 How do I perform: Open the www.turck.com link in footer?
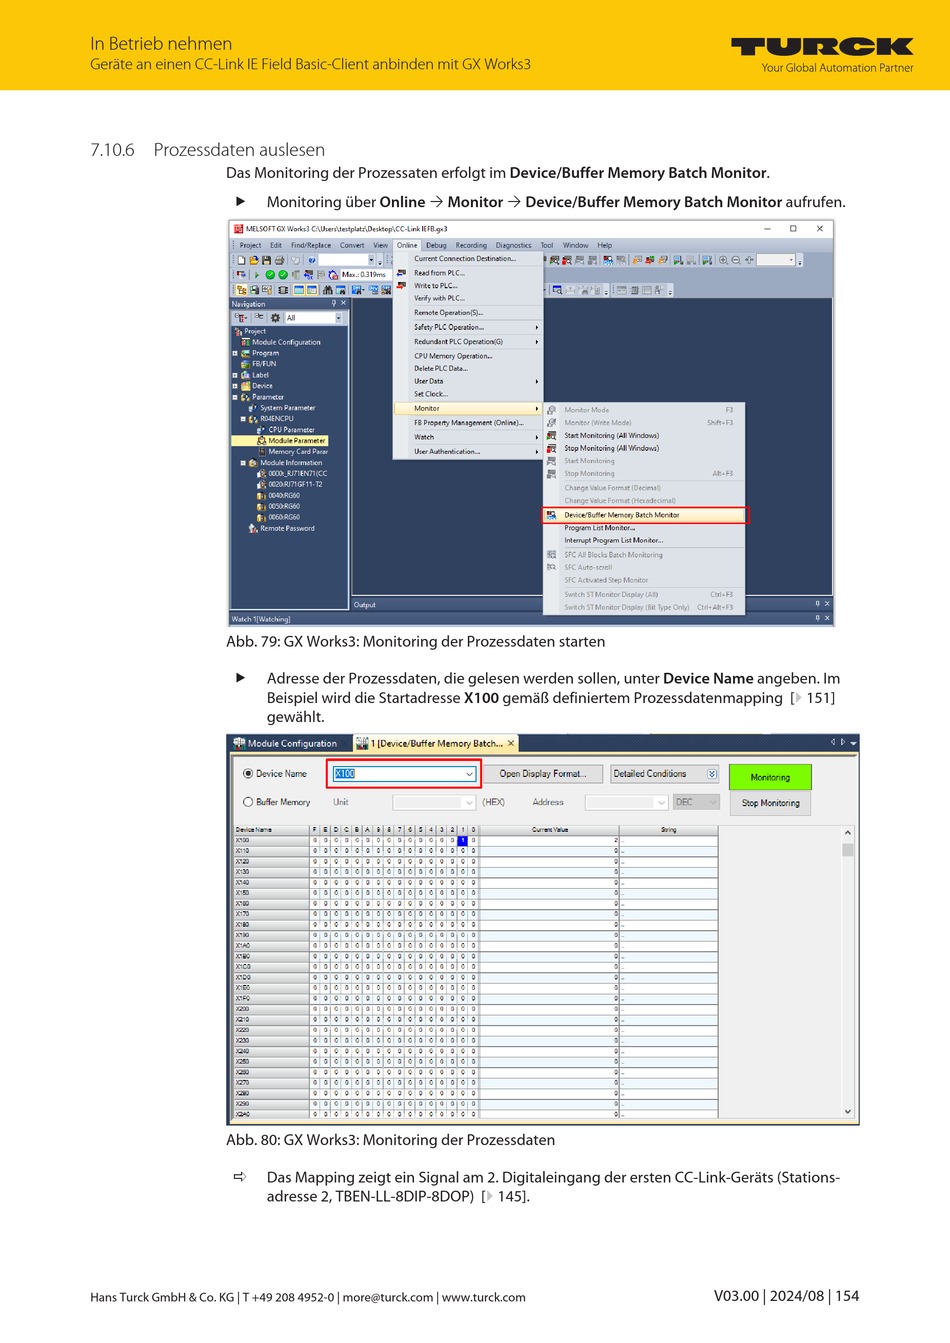pyautogui.click(x=484, y=1297)
